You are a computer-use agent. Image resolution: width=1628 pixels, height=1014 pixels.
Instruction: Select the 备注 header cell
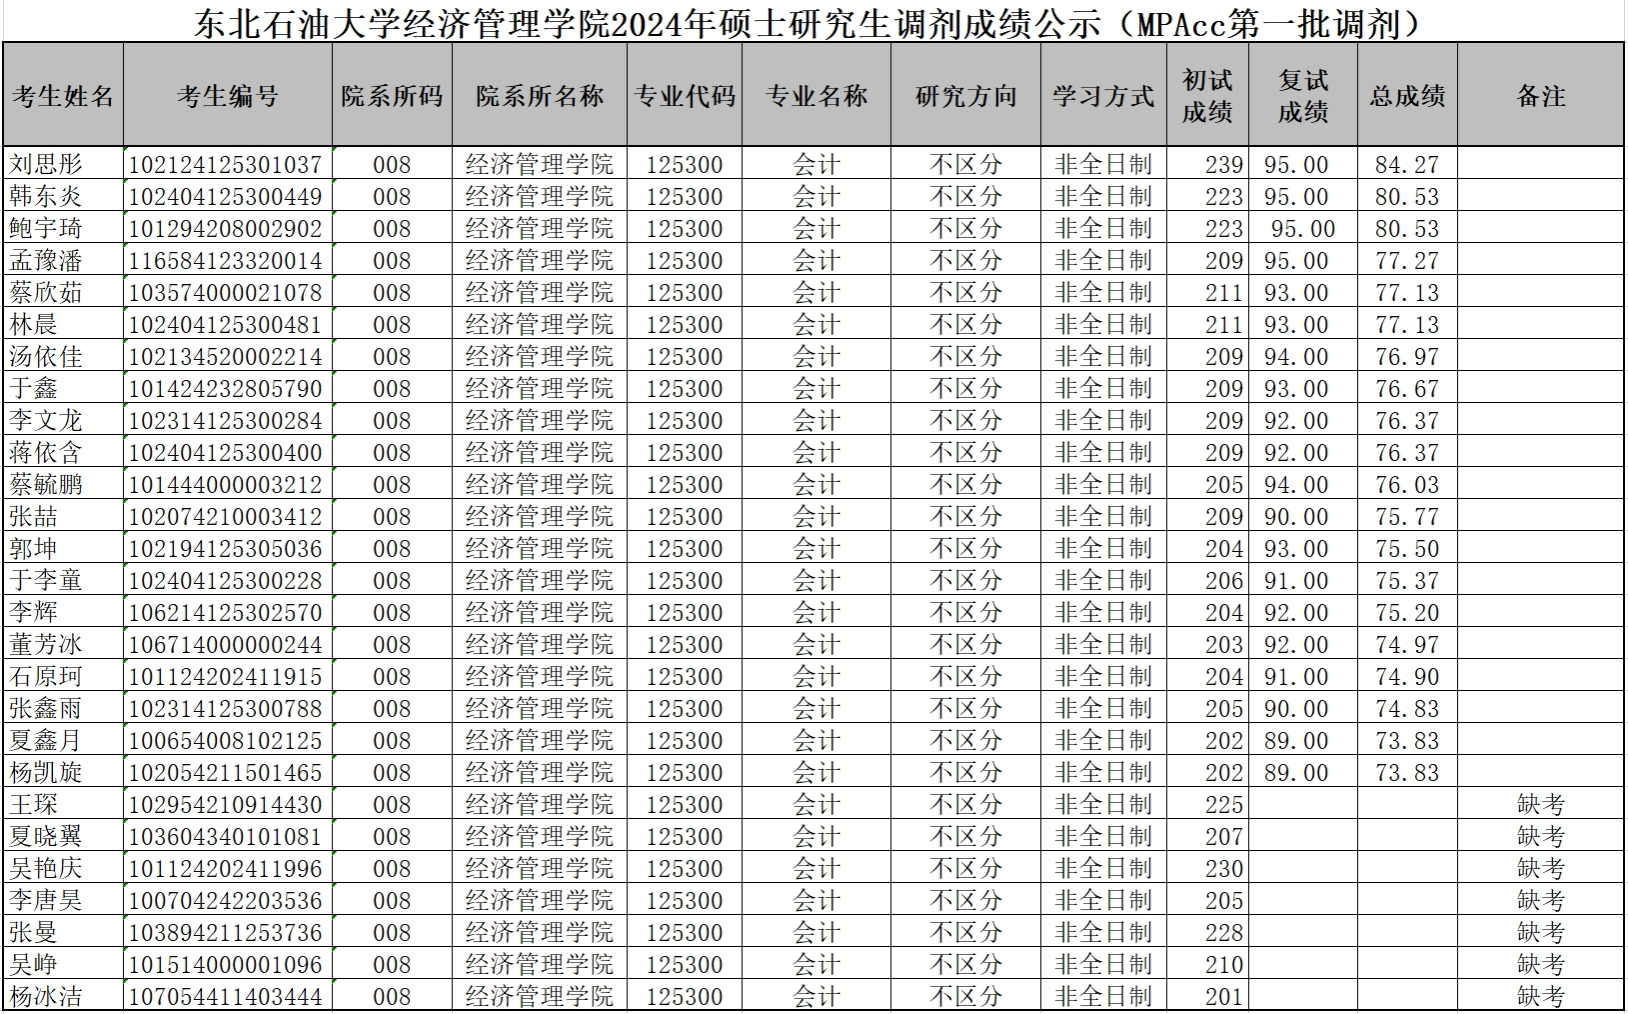(1540, 96)
